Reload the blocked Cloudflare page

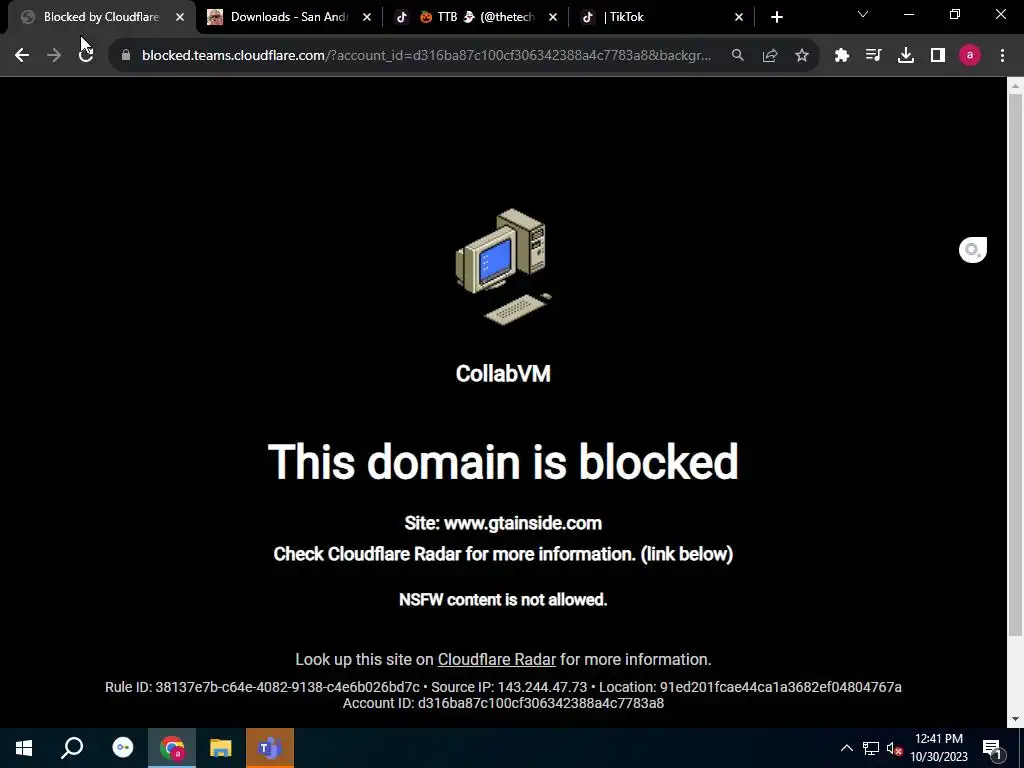(x=86, y=56)
